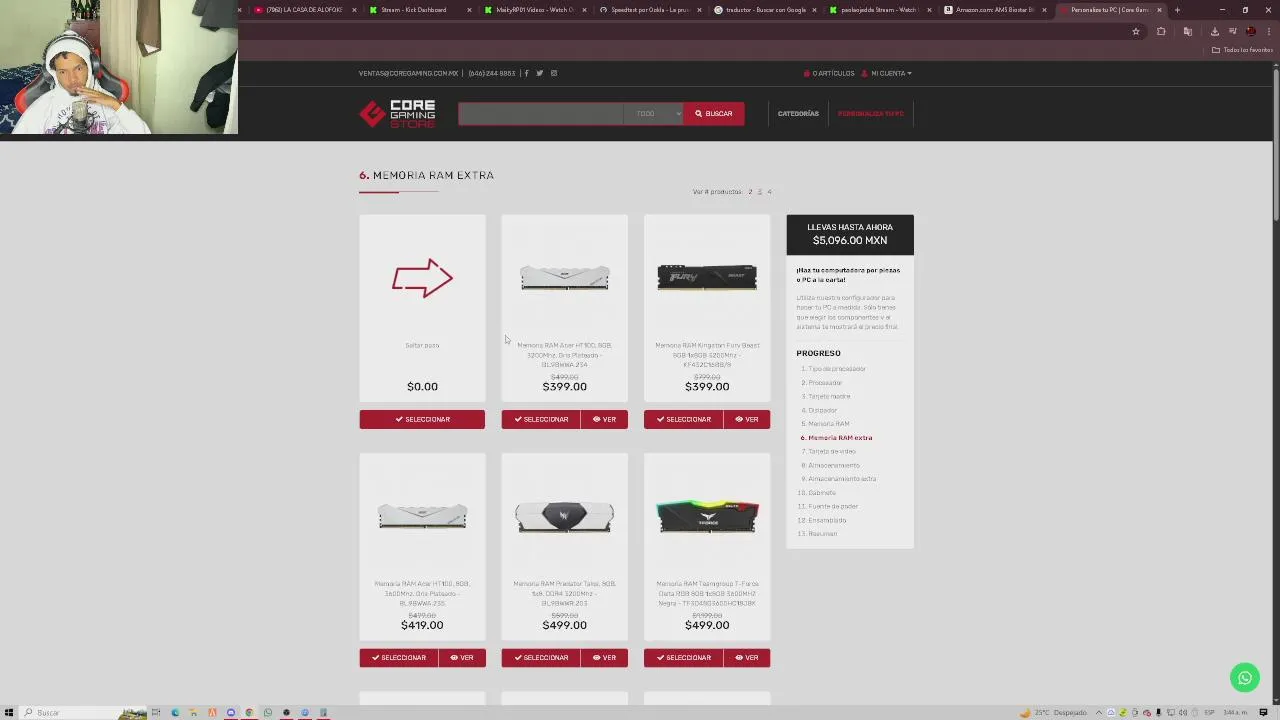Select Teamgroup T-Force Delta RGB RAM

pos(683,657)
